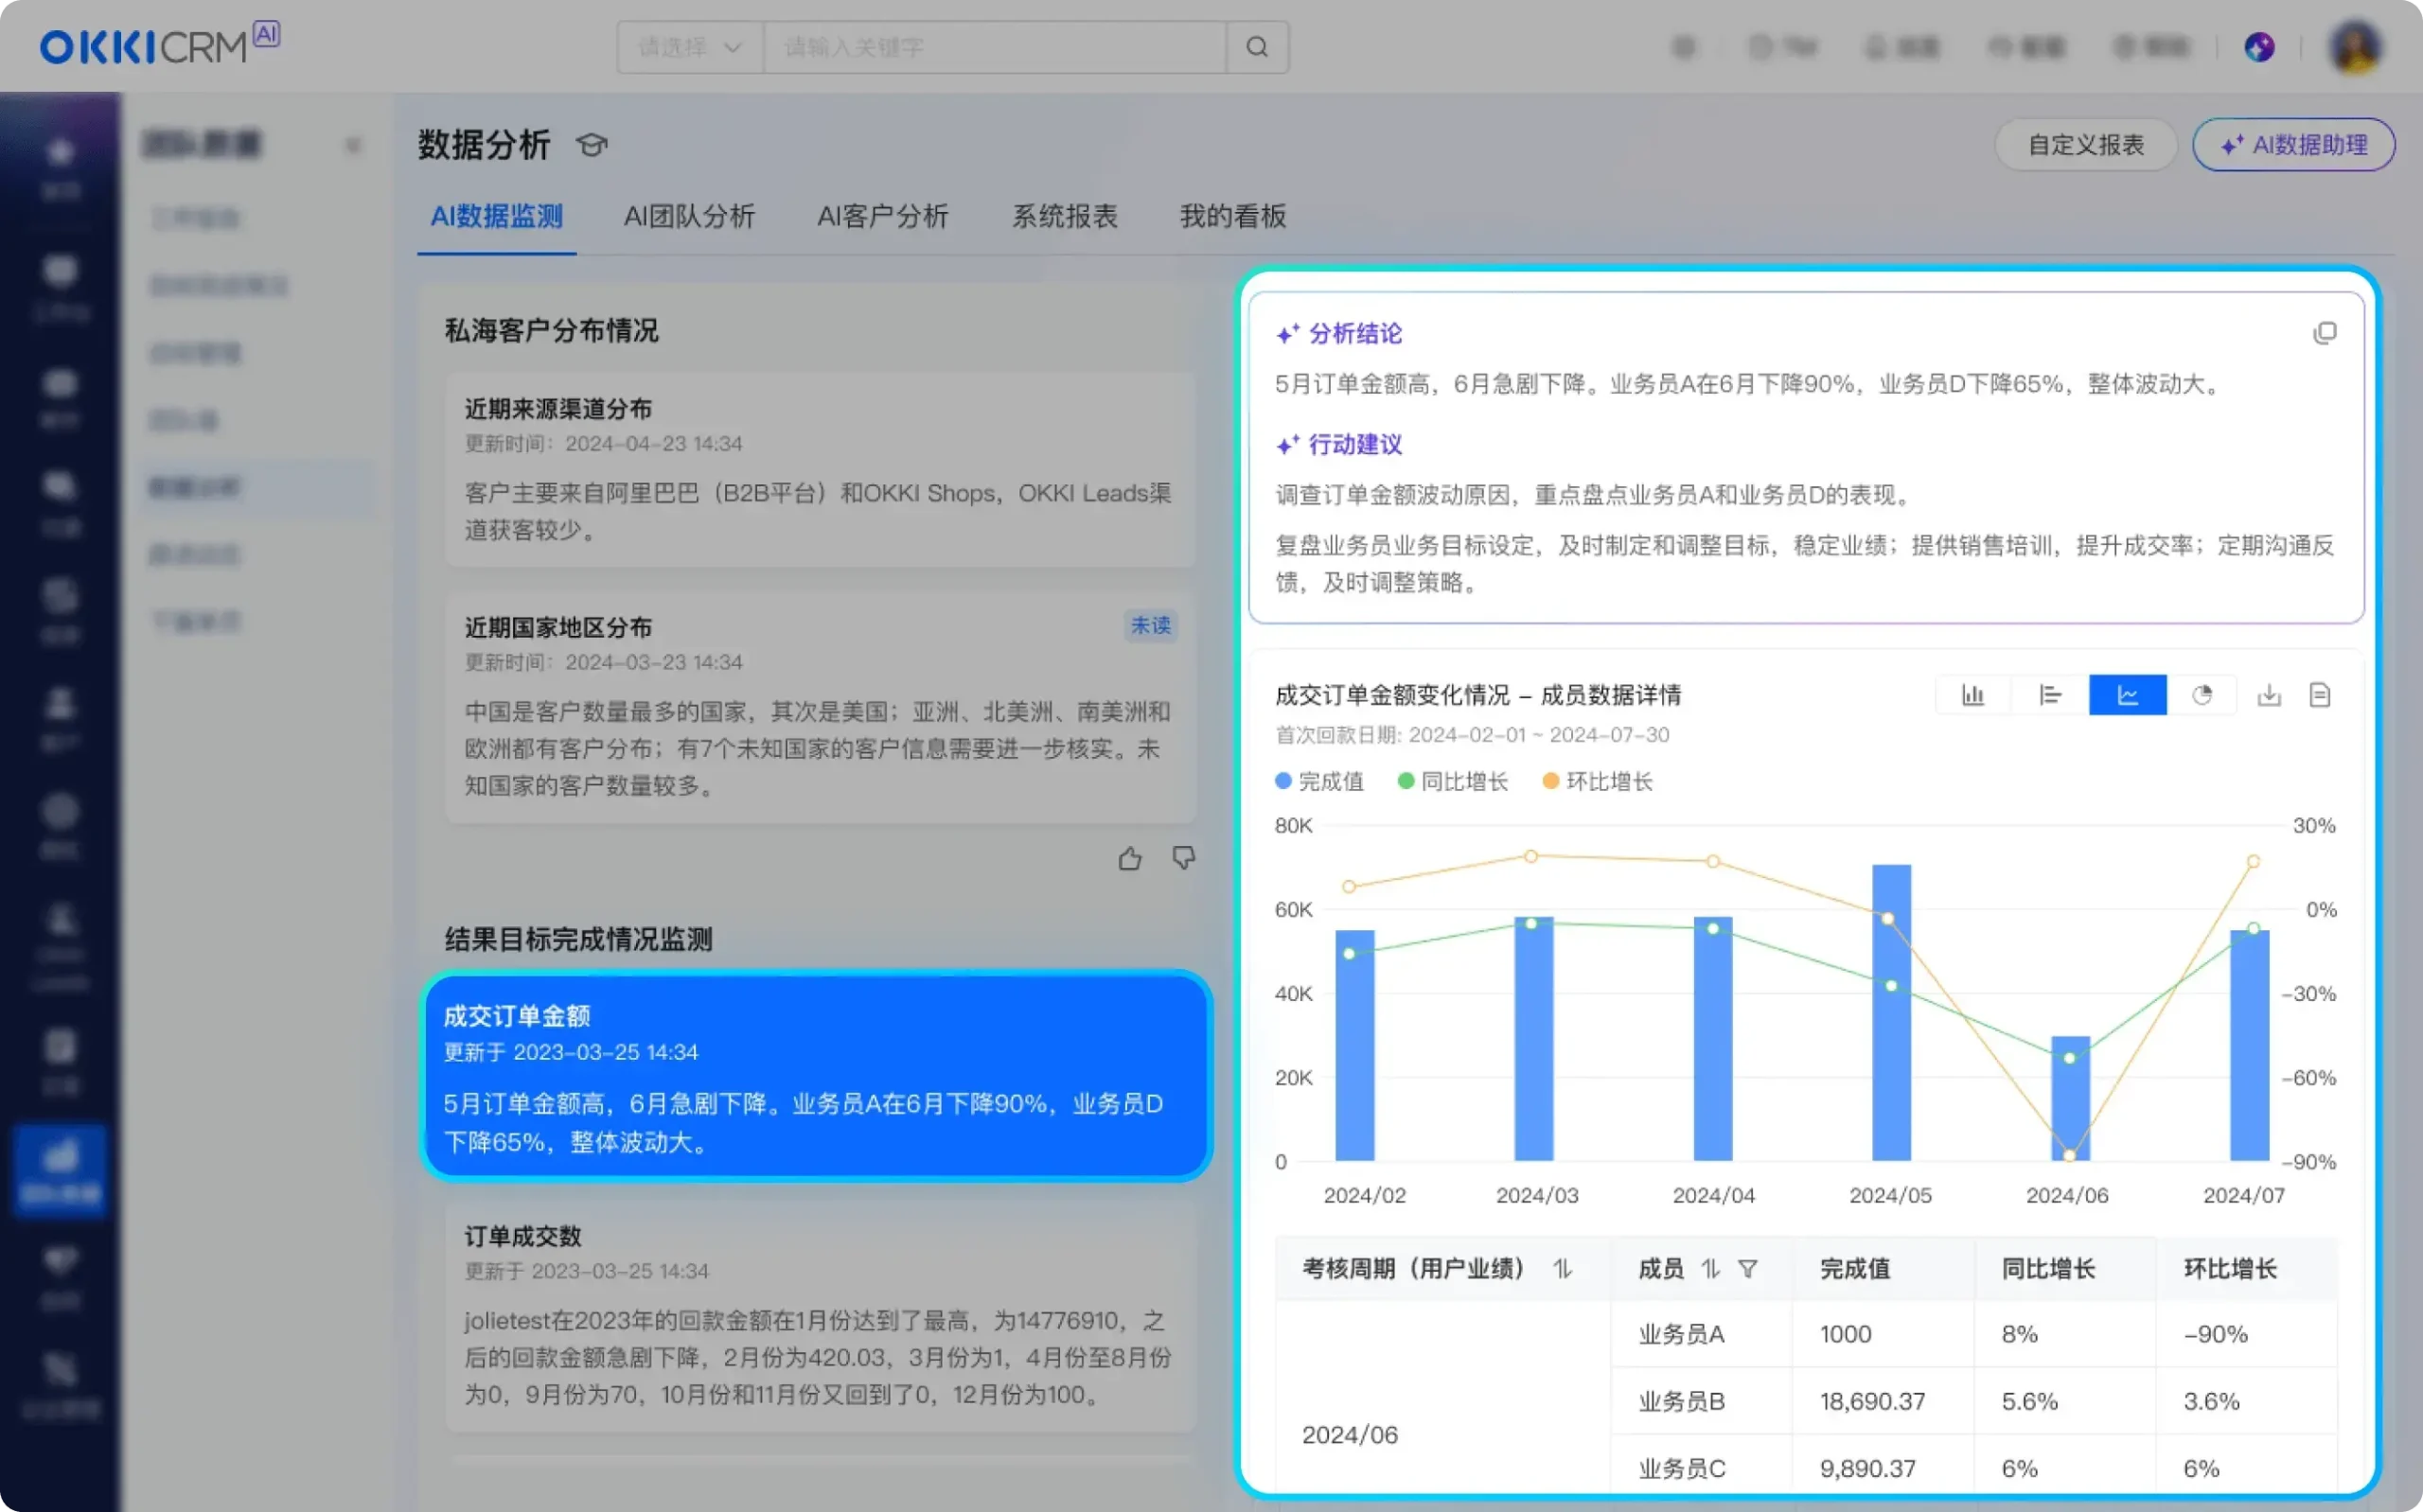Copy the 分析结论 analysis text
The width and height of the screenshot is (2423, 1512).
coord(2324,331)
